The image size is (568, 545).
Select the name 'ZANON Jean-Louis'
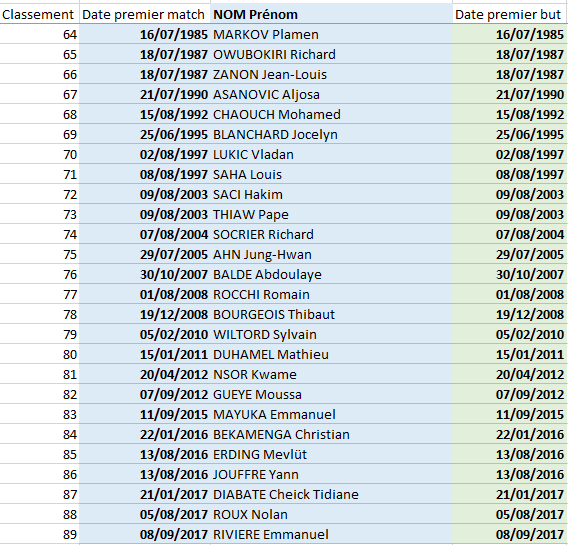point(270,74)
